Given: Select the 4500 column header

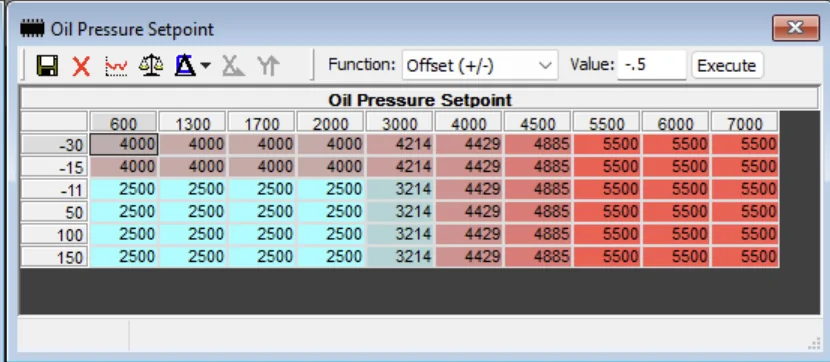Looking at the screenshot, I should click(x=537, y=122).
